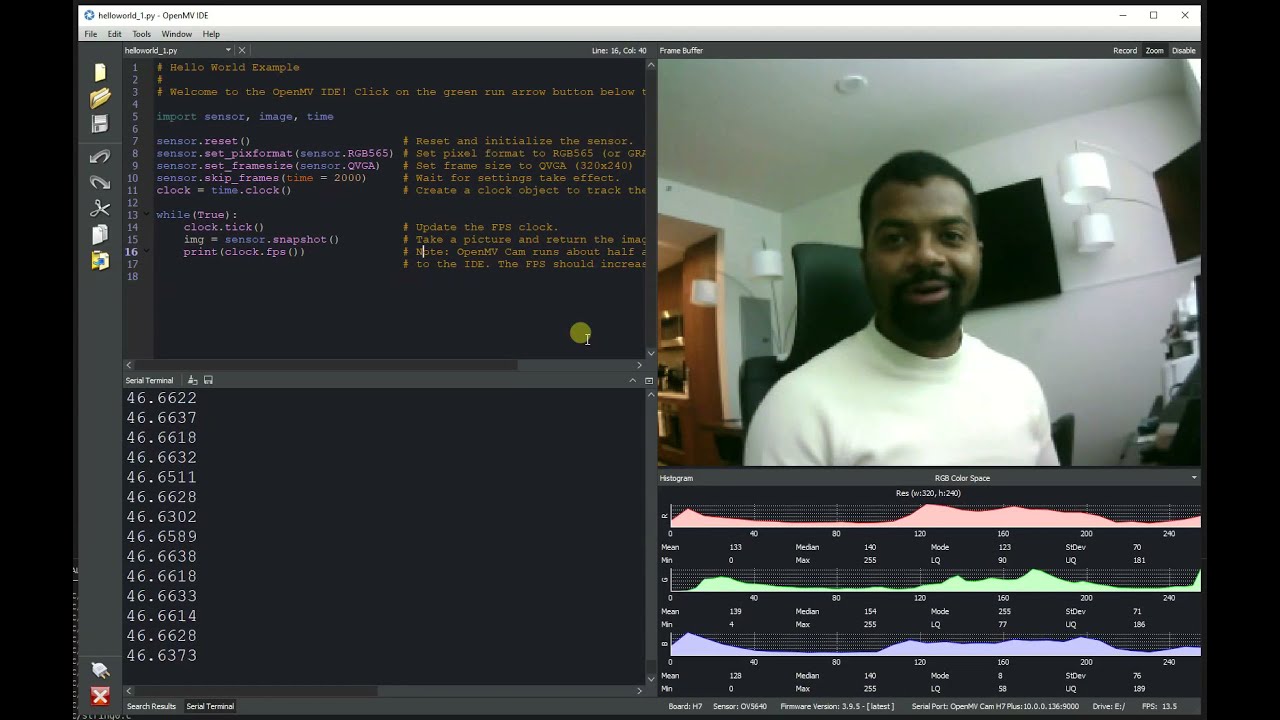Viewport: 1280px width, 720px height.
Task: Collapse the Serial Terminal pane up arrow
Action: coord(632,380)
